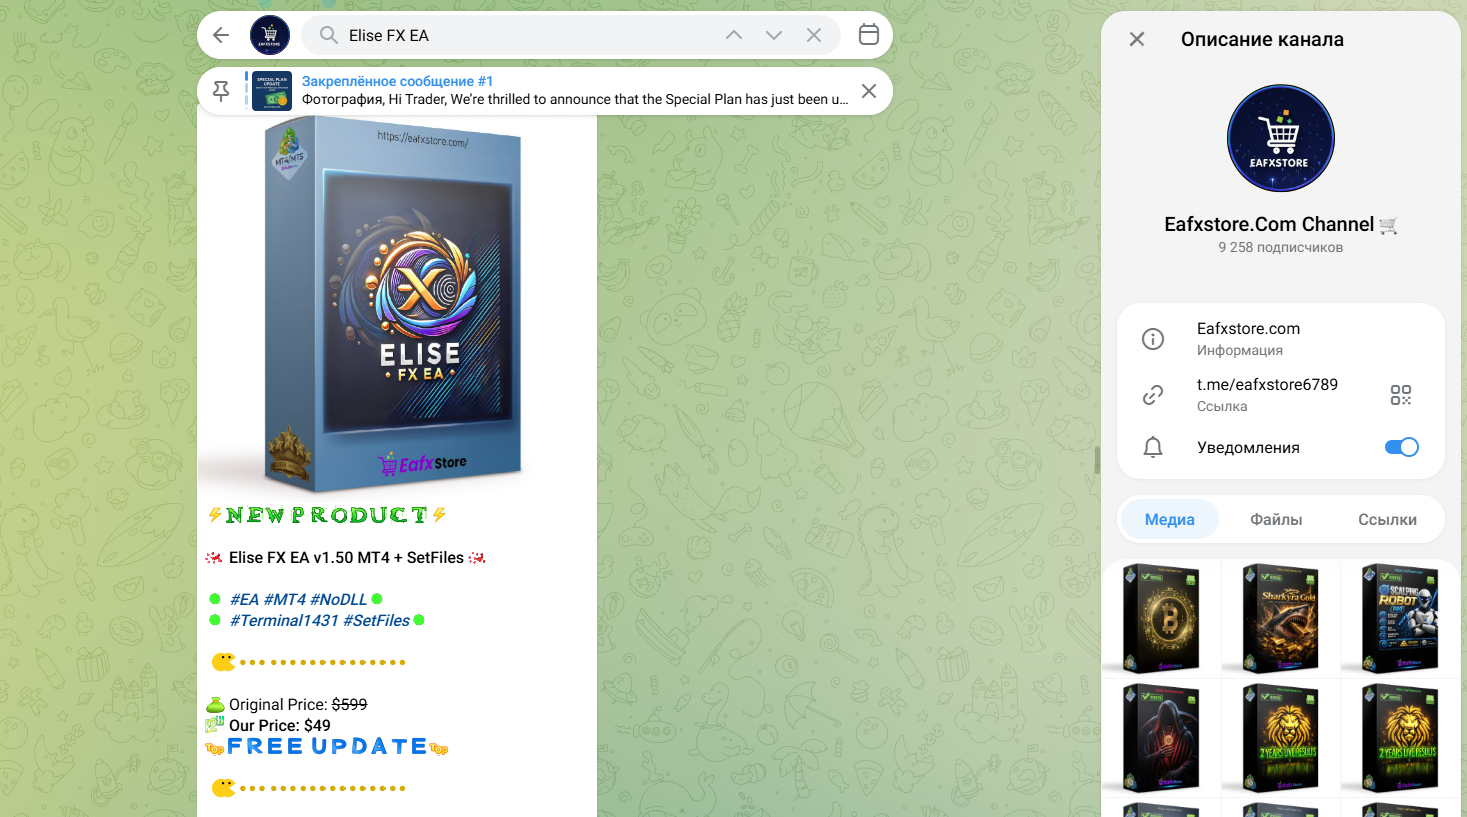Click the #EA hashtag

(245, 599)
